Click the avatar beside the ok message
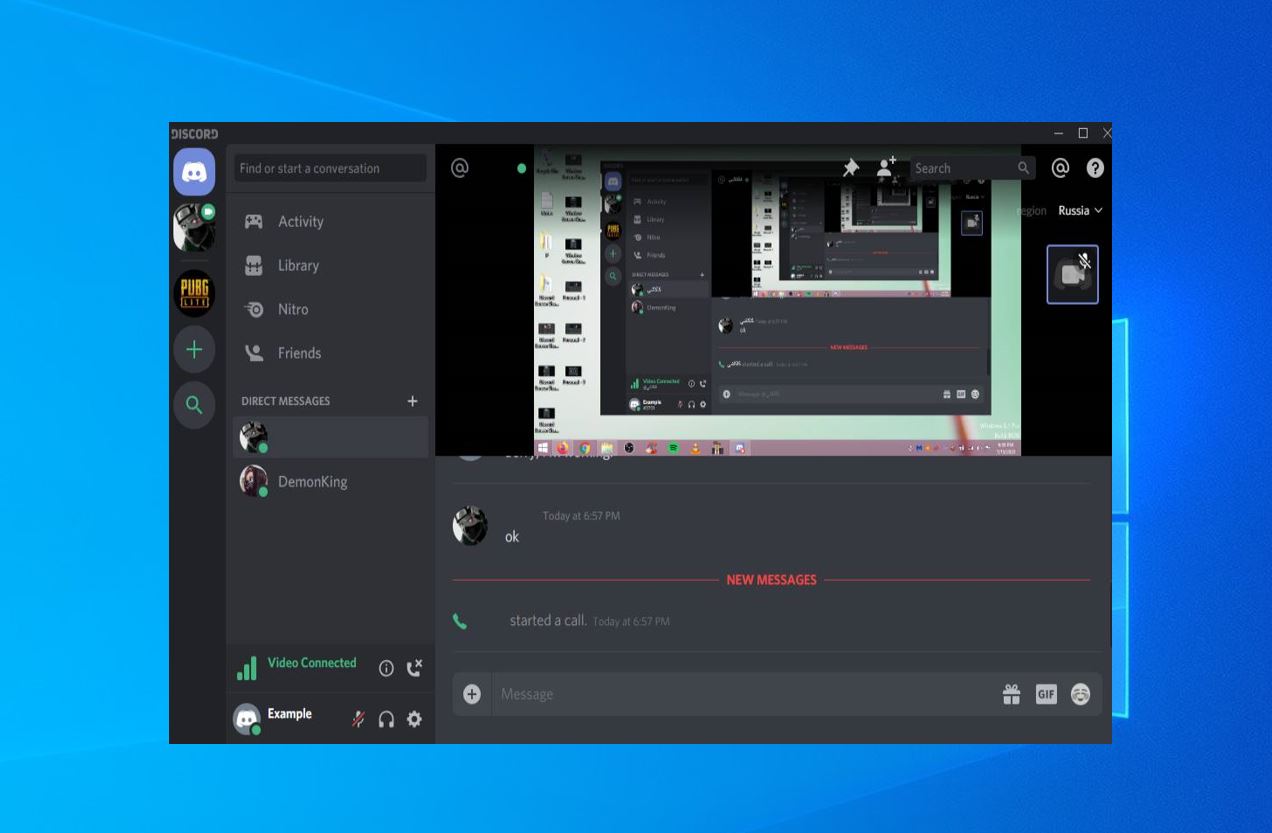 point(470,526)
